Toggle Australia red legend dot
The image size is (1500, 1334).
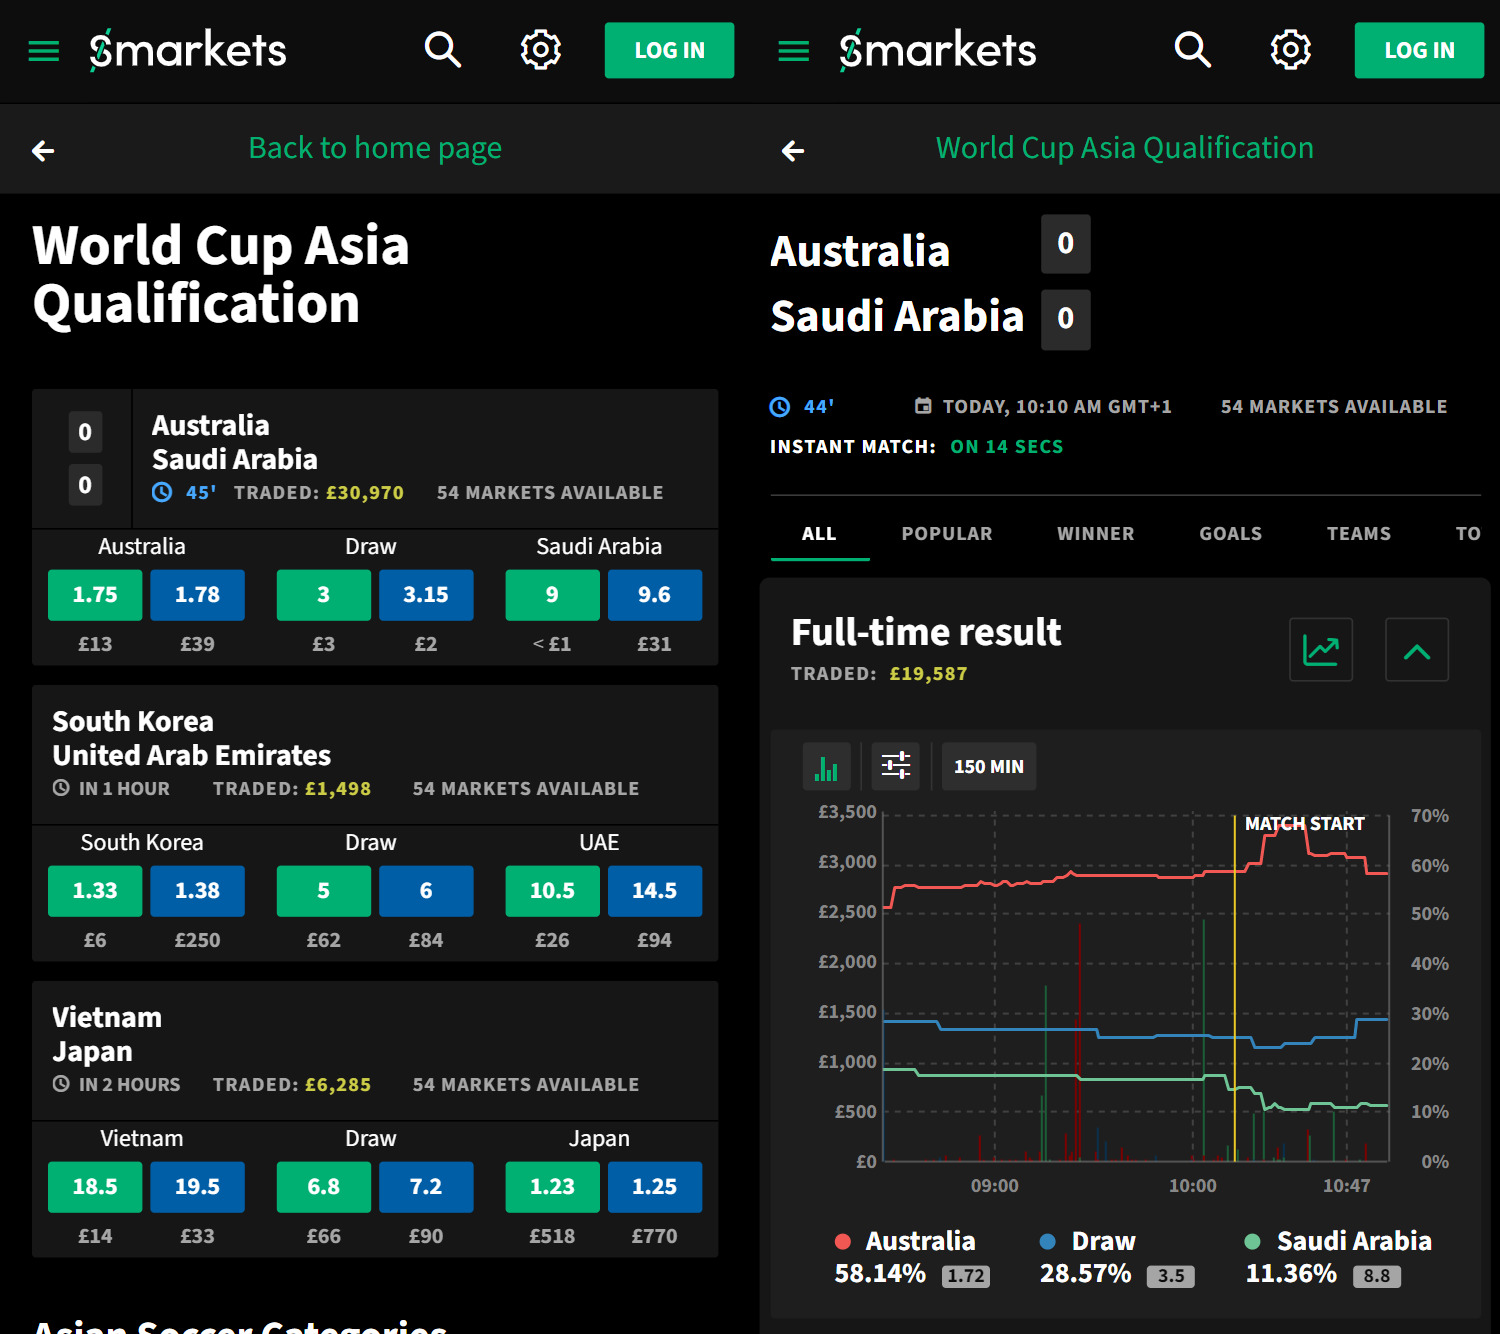pos(843,1242)
